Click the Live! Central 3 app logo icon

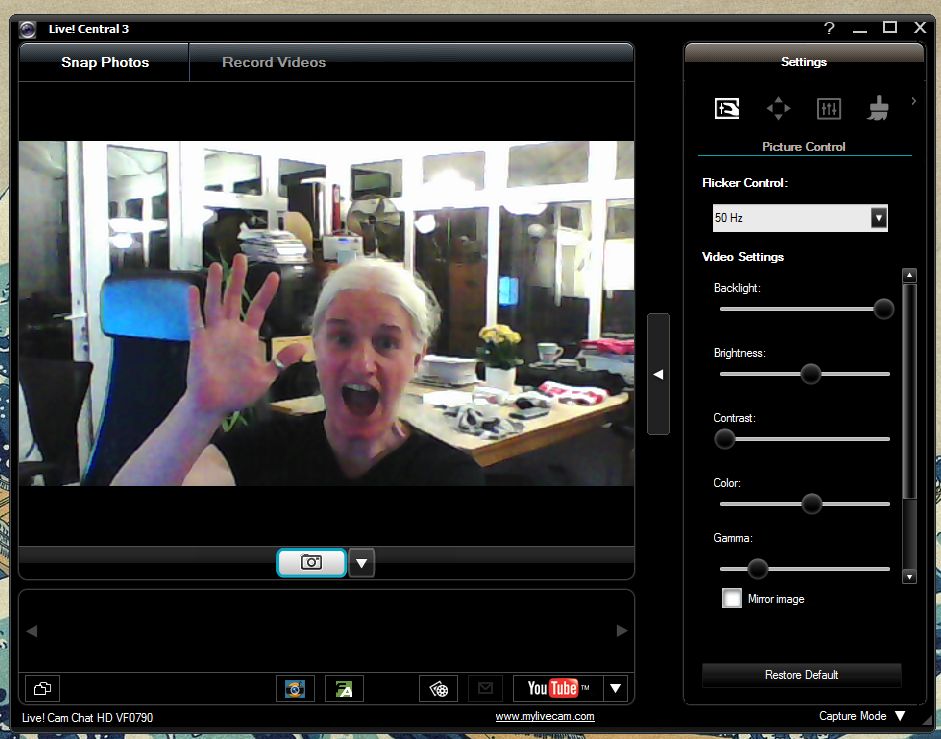coord(28,29)
